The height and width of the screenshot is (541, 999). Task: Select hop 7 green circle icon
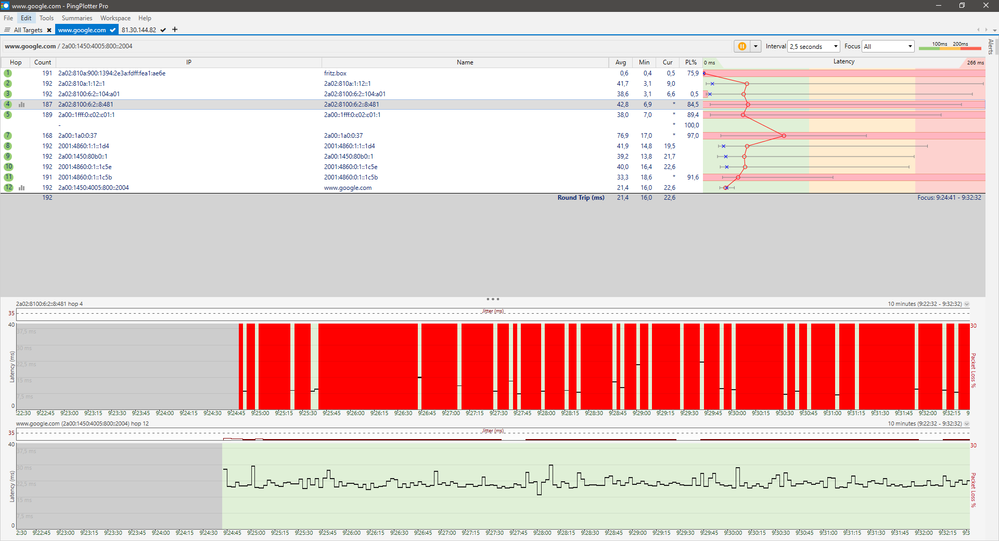tap(8, 136)
